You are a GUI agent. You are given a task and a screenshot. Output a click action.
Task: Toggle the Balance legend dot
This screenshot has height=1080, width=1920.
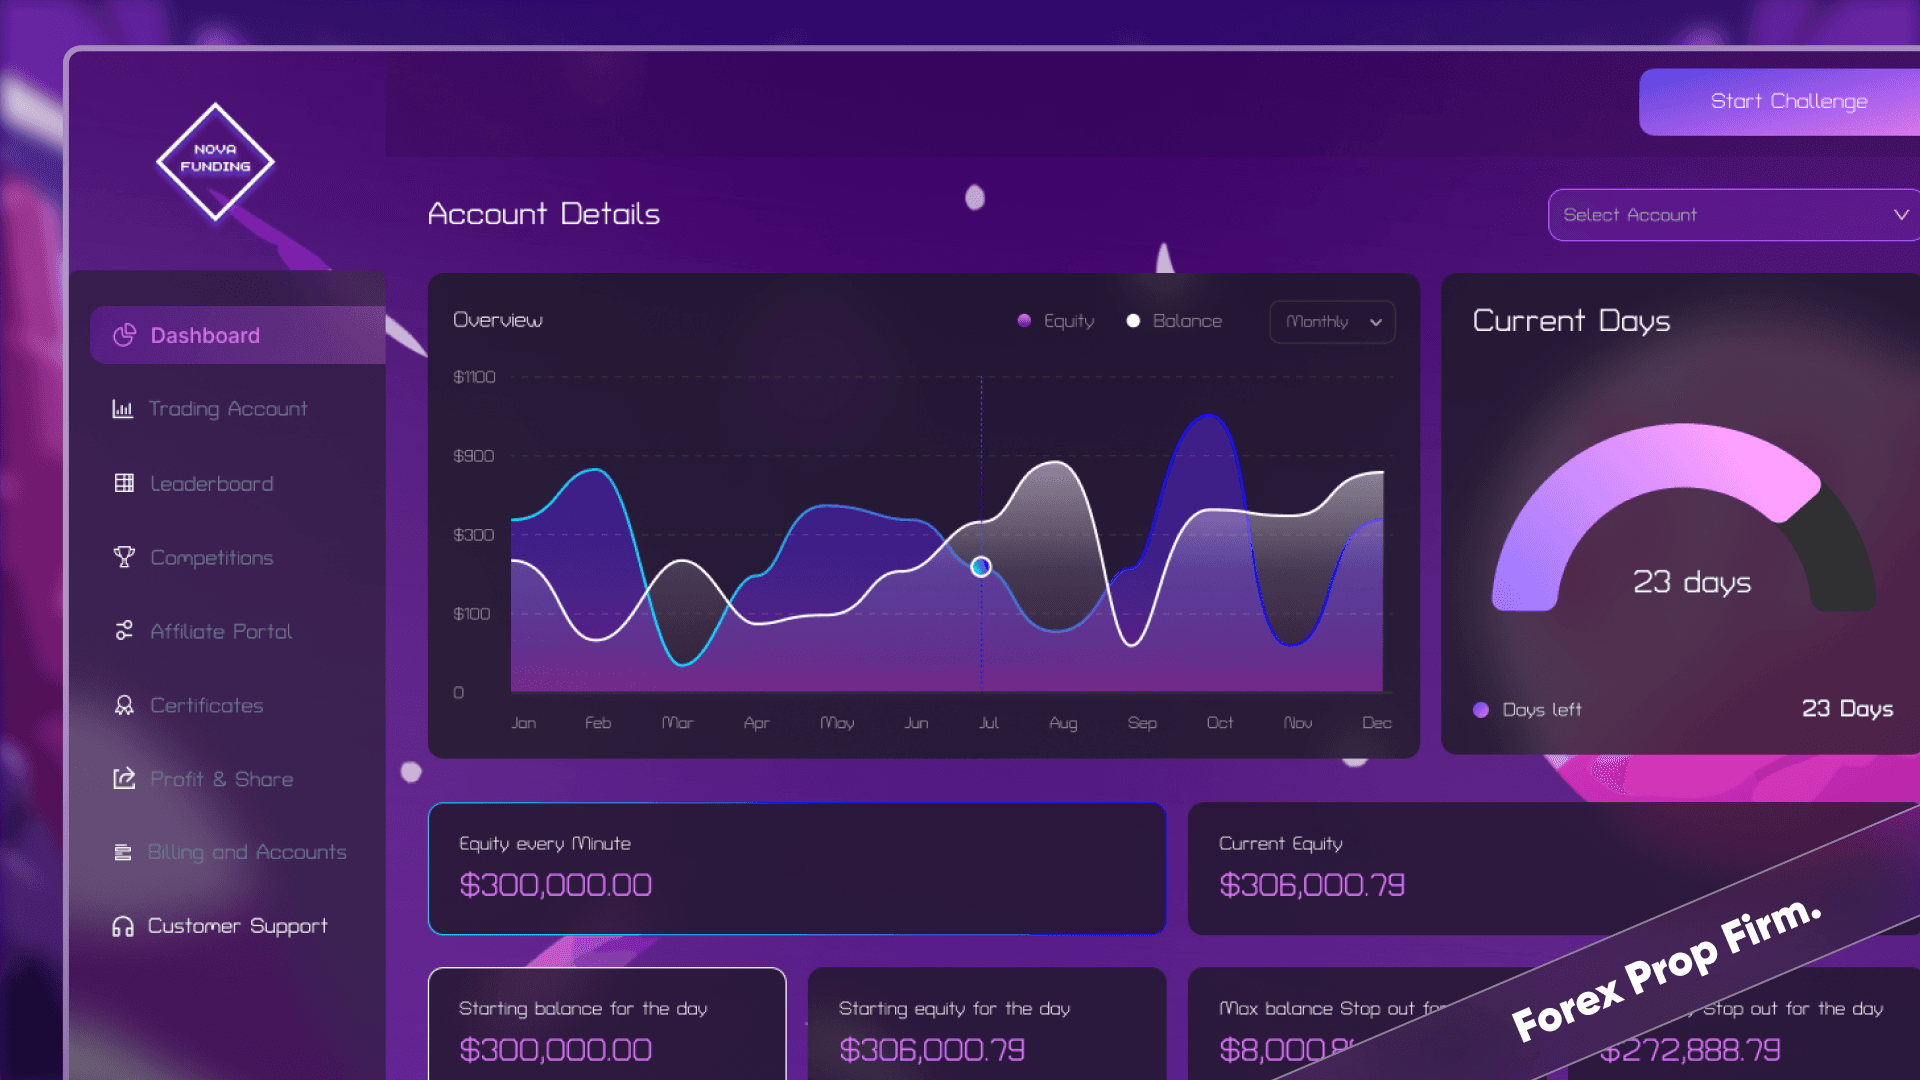tap(1133, 321)
